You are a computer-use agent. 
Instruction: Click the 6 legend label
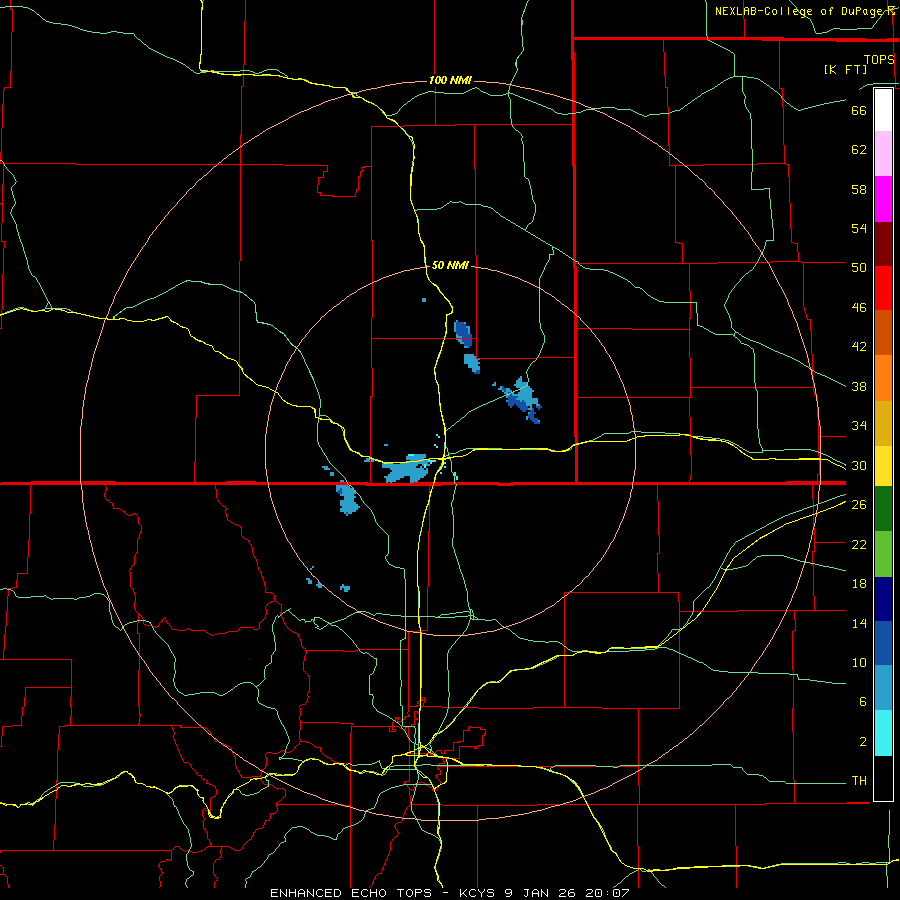pyautogui.click(x=862, y=701)
